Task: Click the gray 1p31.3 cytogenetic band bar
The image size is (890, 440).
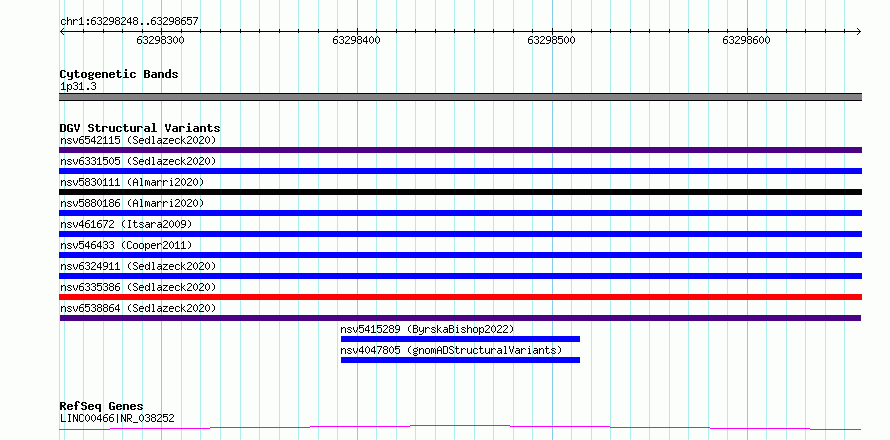Action: click(x=460, y=97)
